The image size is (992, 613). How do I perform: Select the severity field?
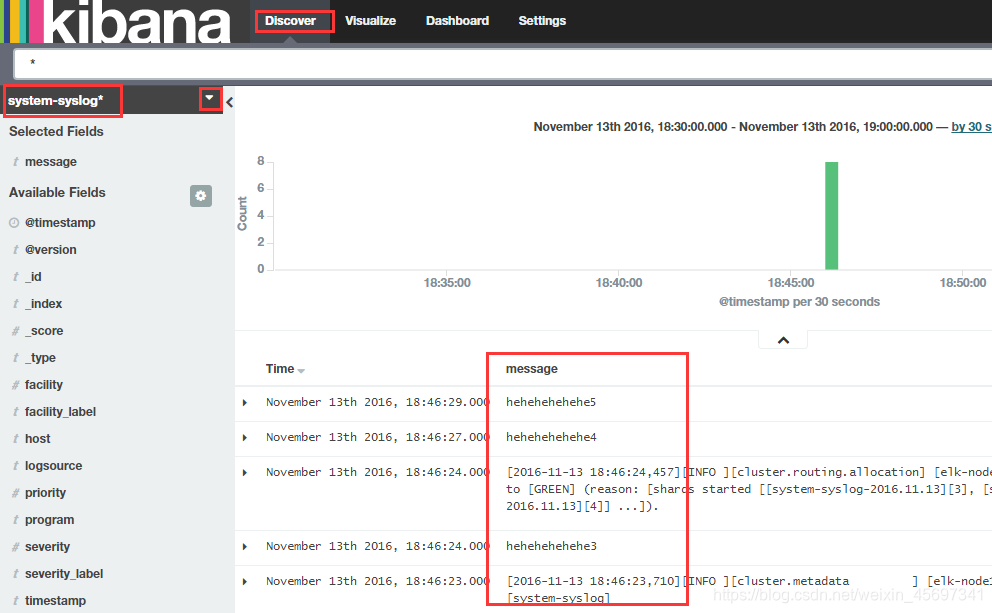(x=47, y=547)
